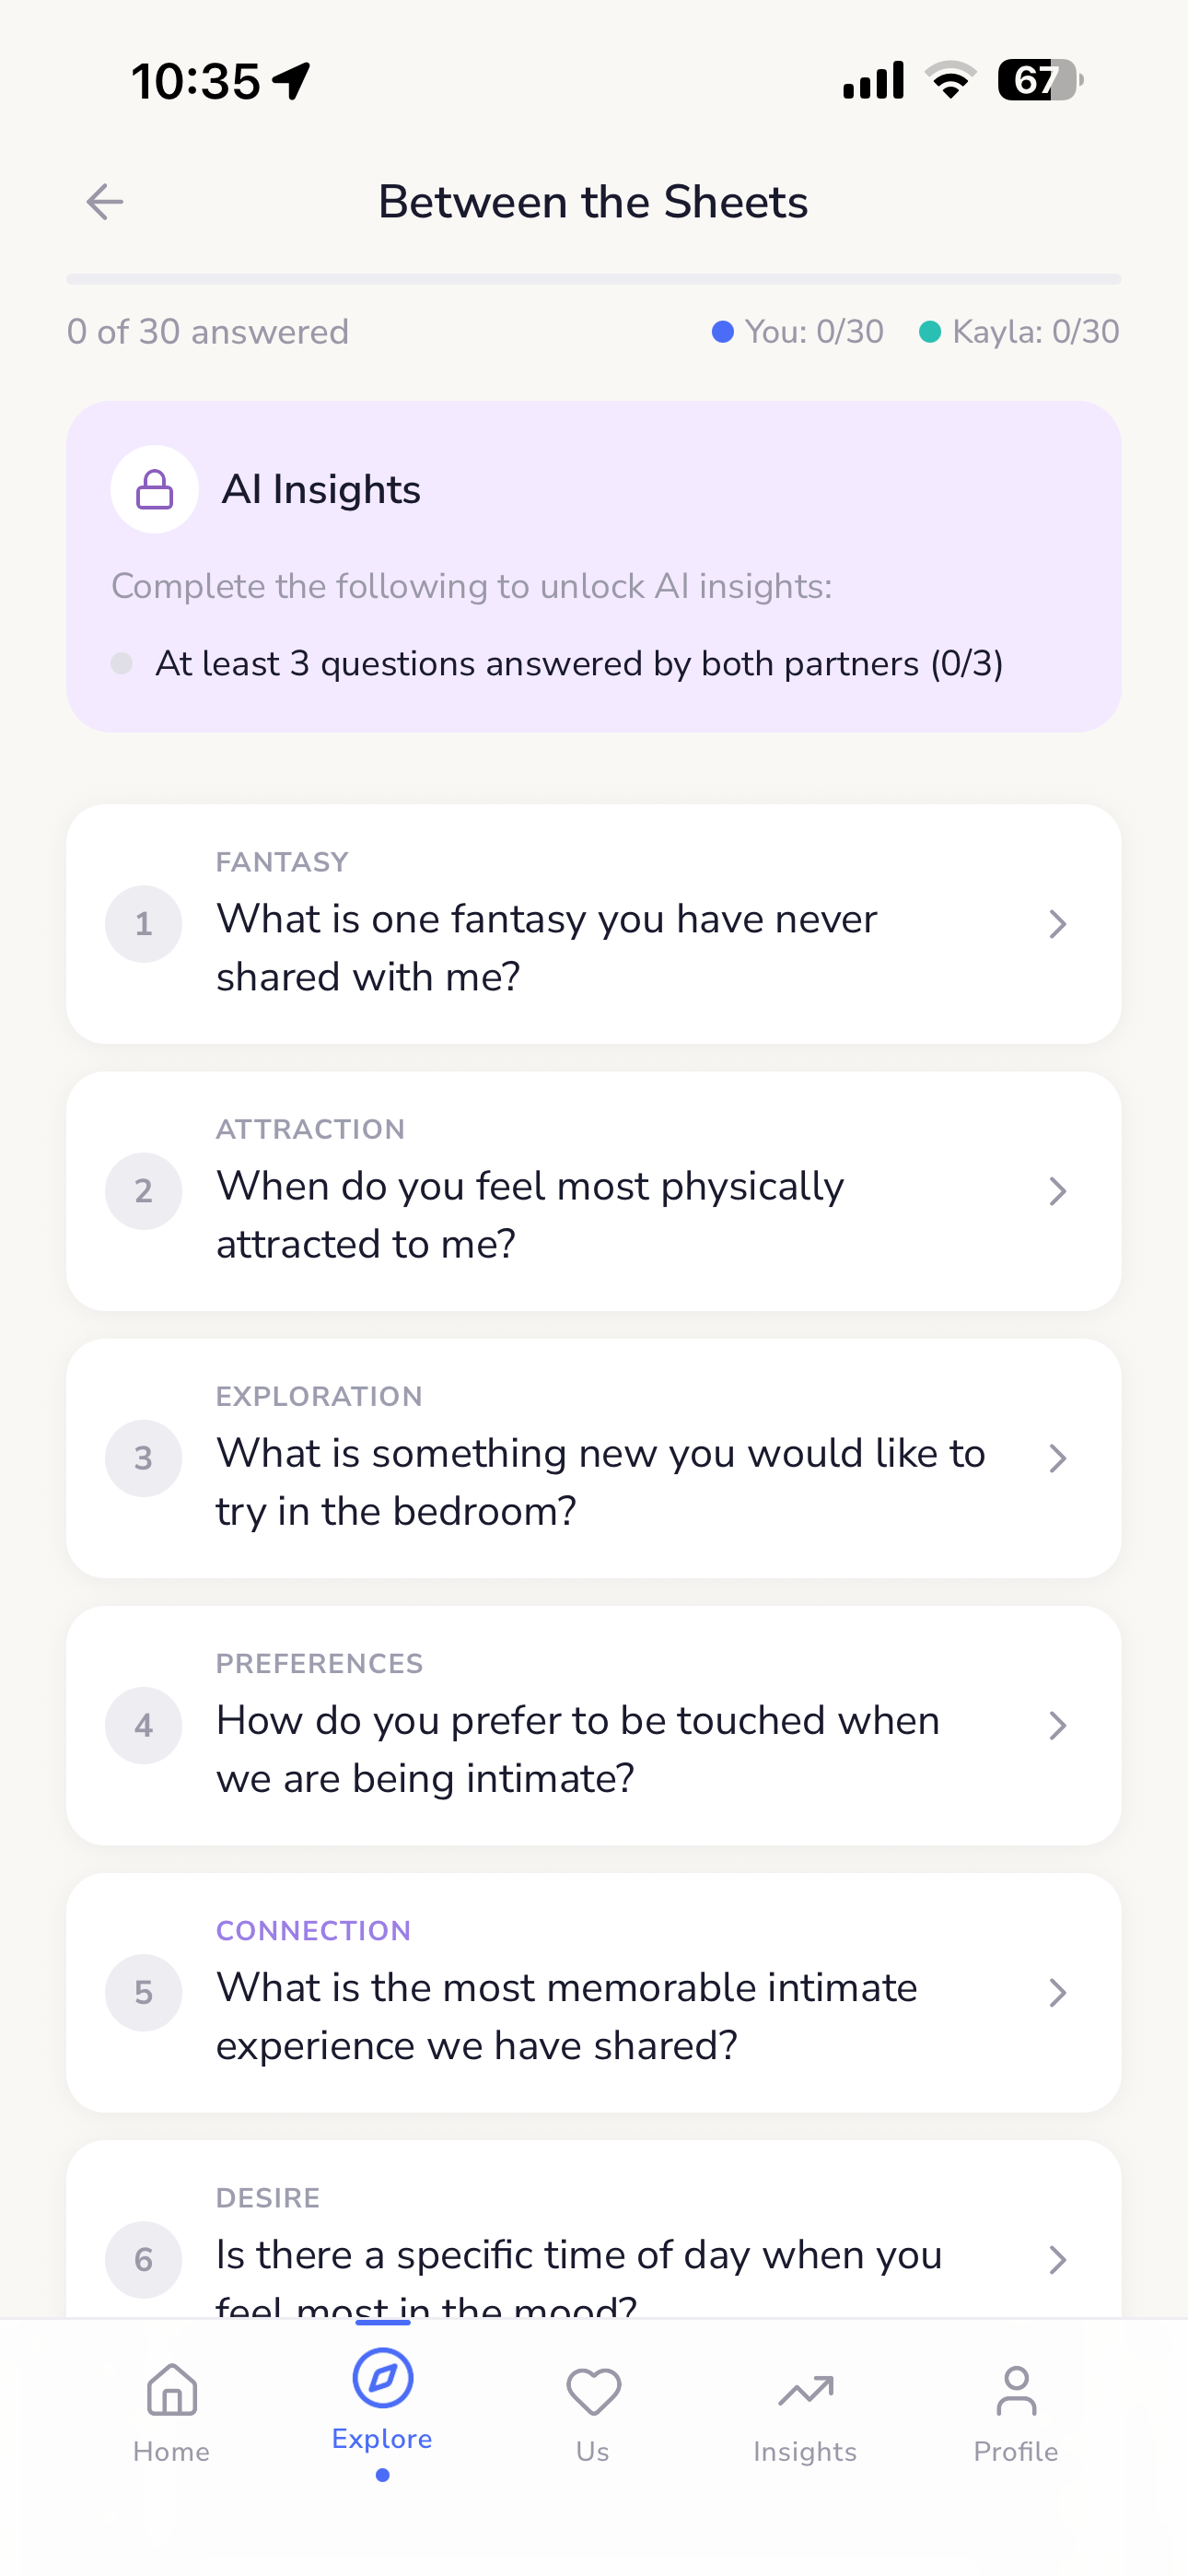The image size is (1188, 2576).
Task: Open the Us heart icon
Action: (593, 2392)
